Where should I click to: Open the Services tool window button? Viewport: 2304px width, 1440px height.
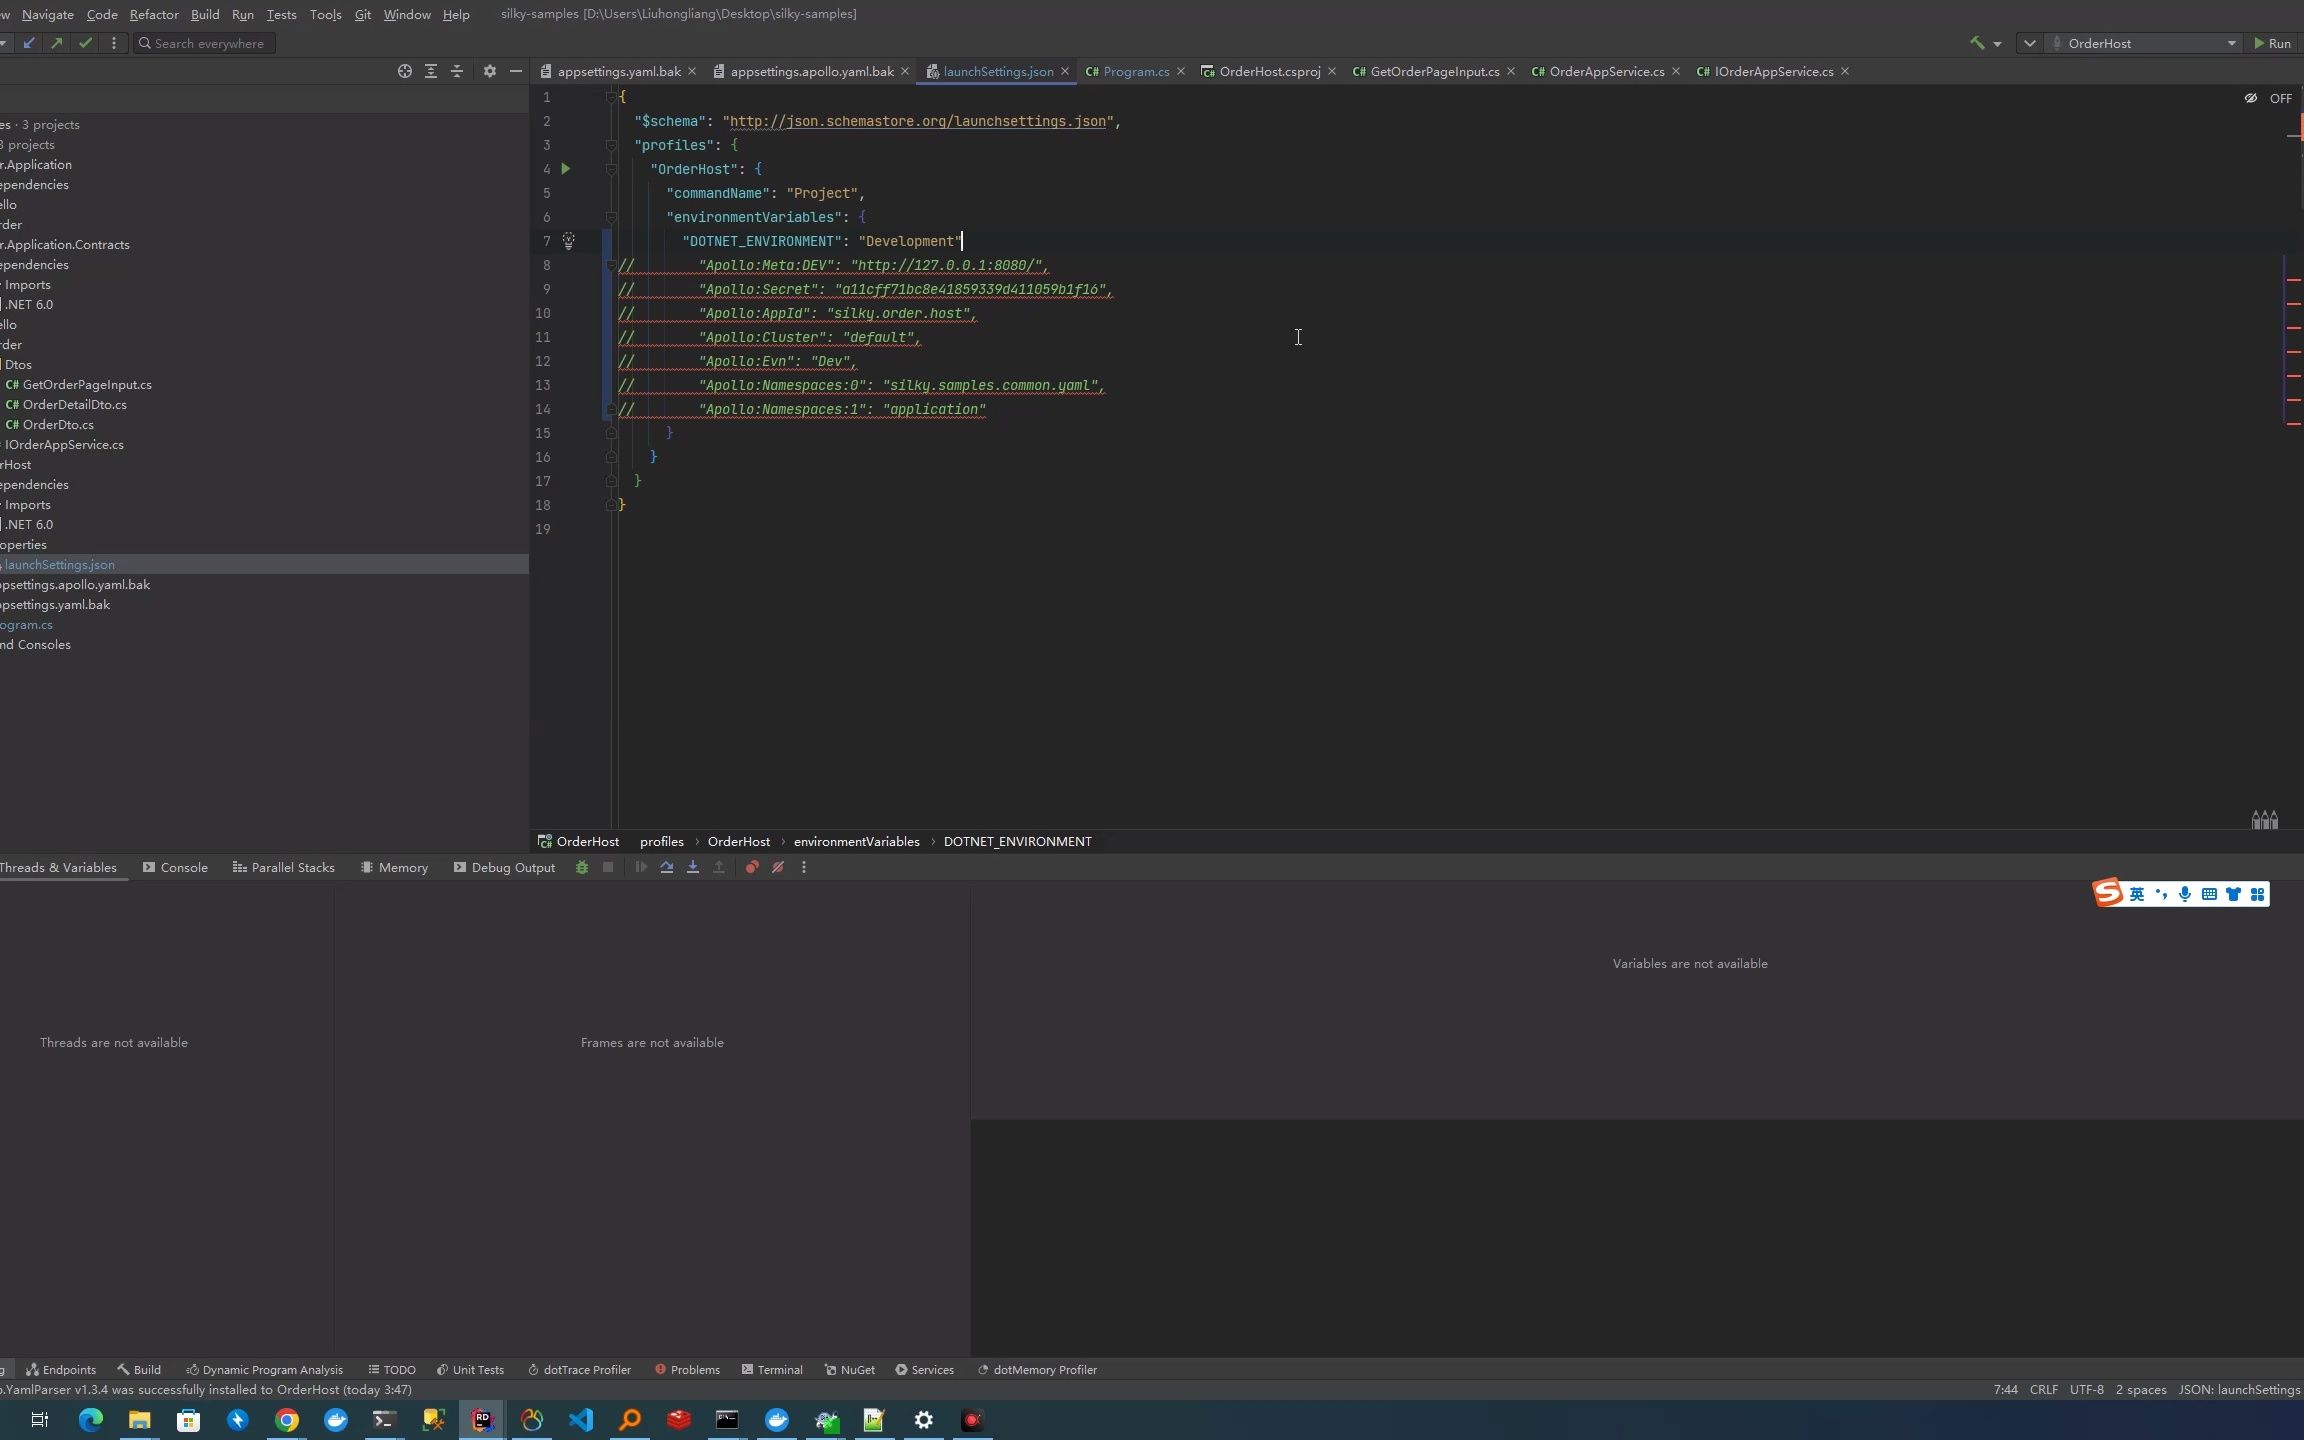924,1370
